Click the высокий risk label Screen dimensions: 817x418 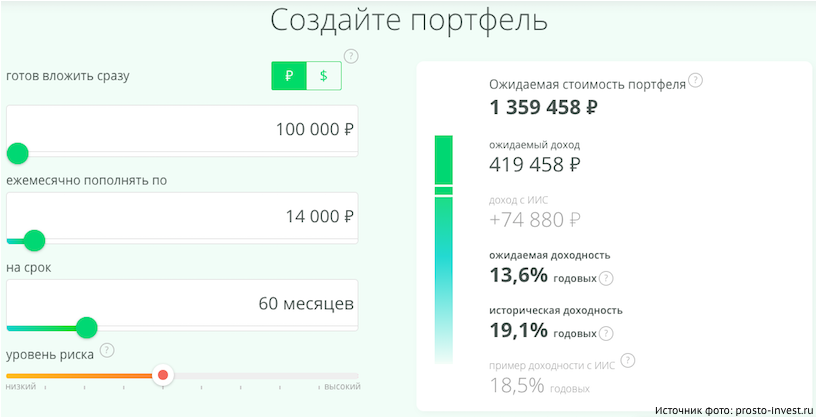tap(342, 387)
